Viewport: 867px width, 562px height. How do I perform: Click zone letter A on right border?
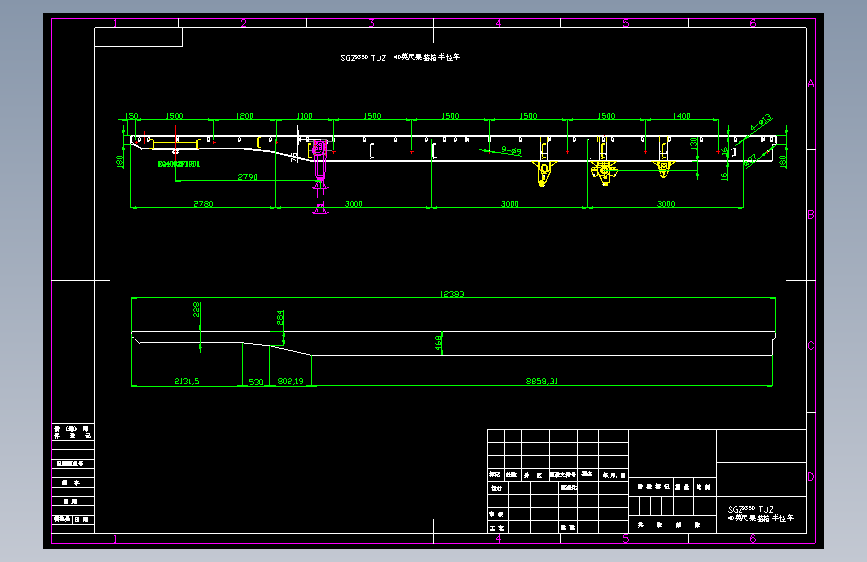pyautogui.click(x=811, y=84)
